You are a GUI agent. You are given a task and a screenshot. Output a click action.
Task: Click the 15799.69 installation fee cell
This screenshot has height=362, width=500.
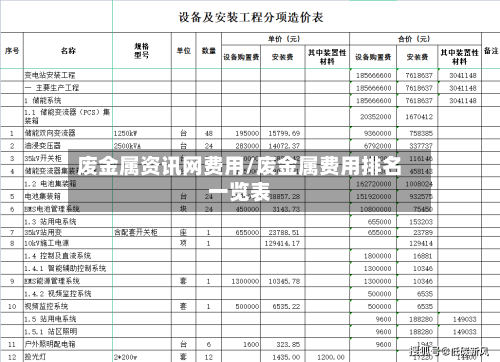coord(284,133)
